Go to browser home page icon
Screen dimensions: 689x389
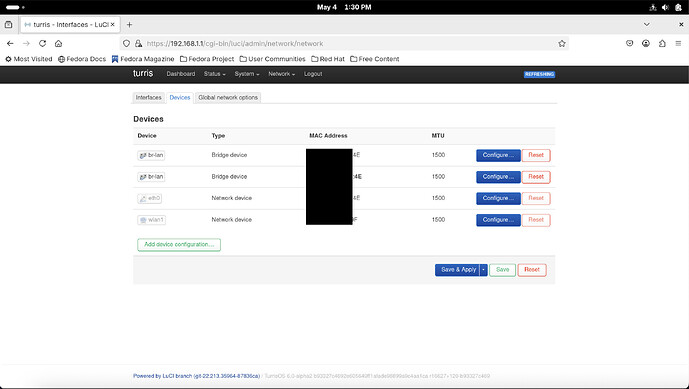pos(58,44)
